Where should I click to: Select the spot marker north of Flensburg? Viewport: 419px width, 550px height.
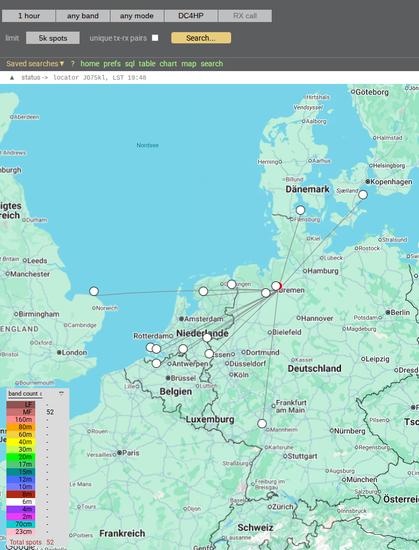tap(300, 210)
